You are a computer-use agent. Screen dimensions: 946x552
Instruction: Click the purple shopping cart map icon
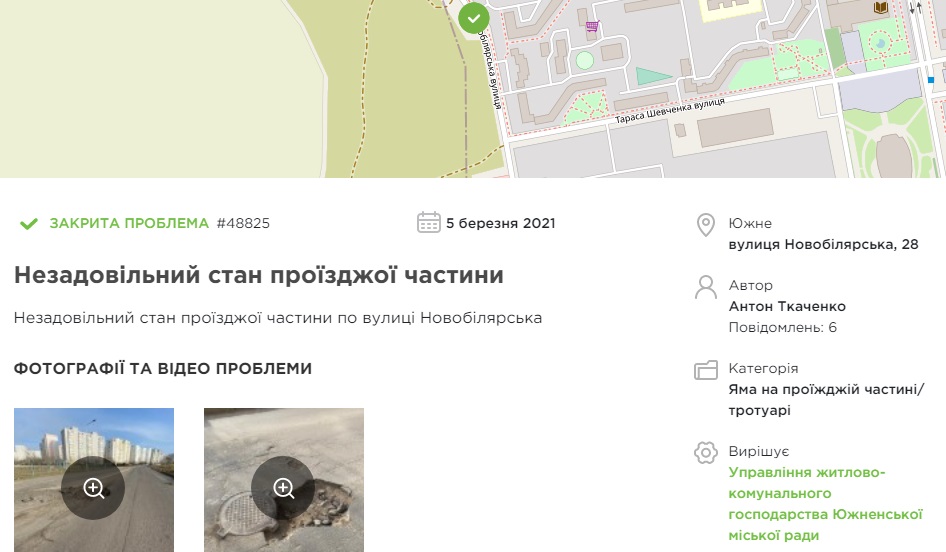(592, 26)
